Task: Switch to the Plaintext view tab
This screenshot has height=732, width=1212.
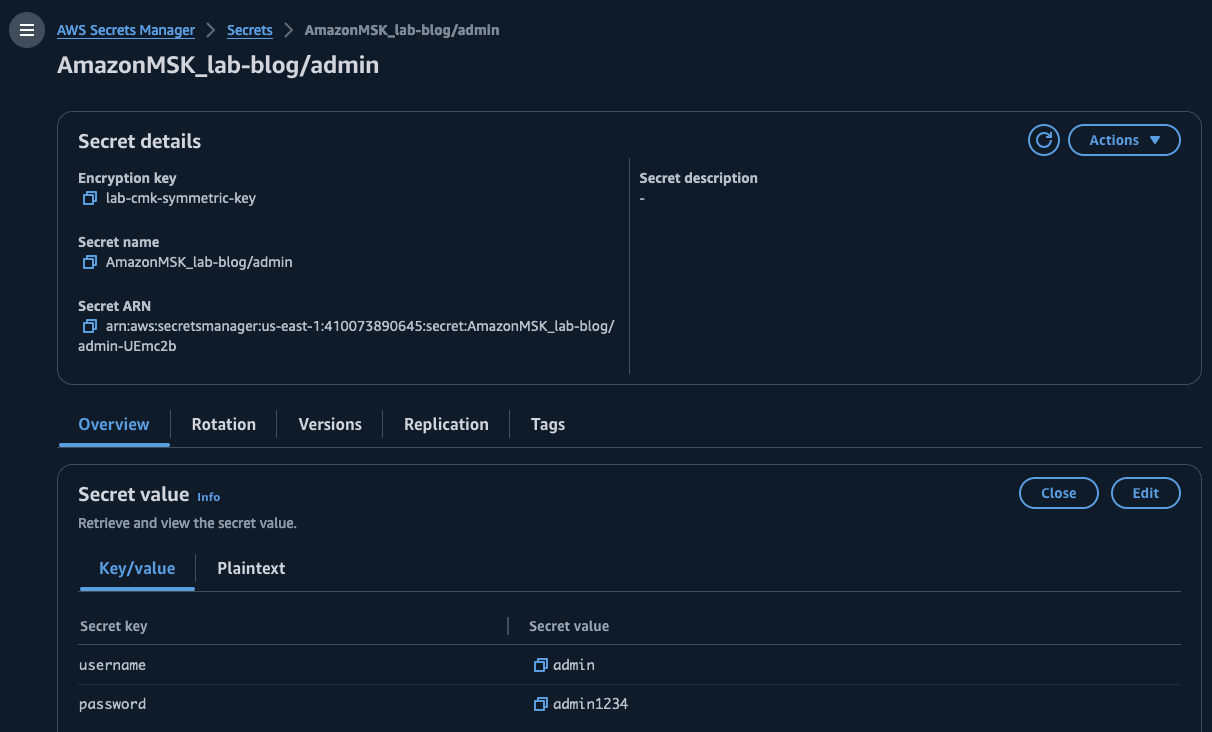Action: tap(251, 568)
